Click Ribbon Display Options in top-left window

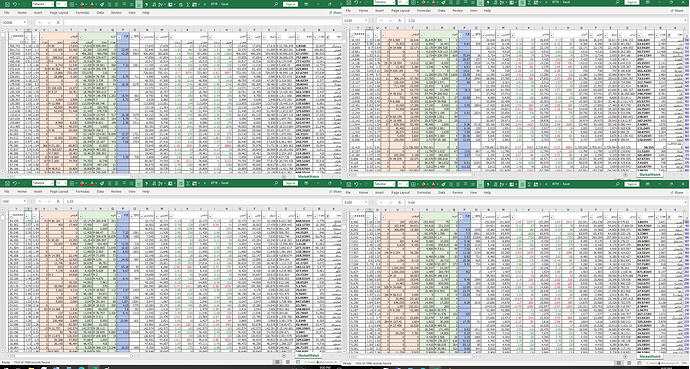click(306, 4)
